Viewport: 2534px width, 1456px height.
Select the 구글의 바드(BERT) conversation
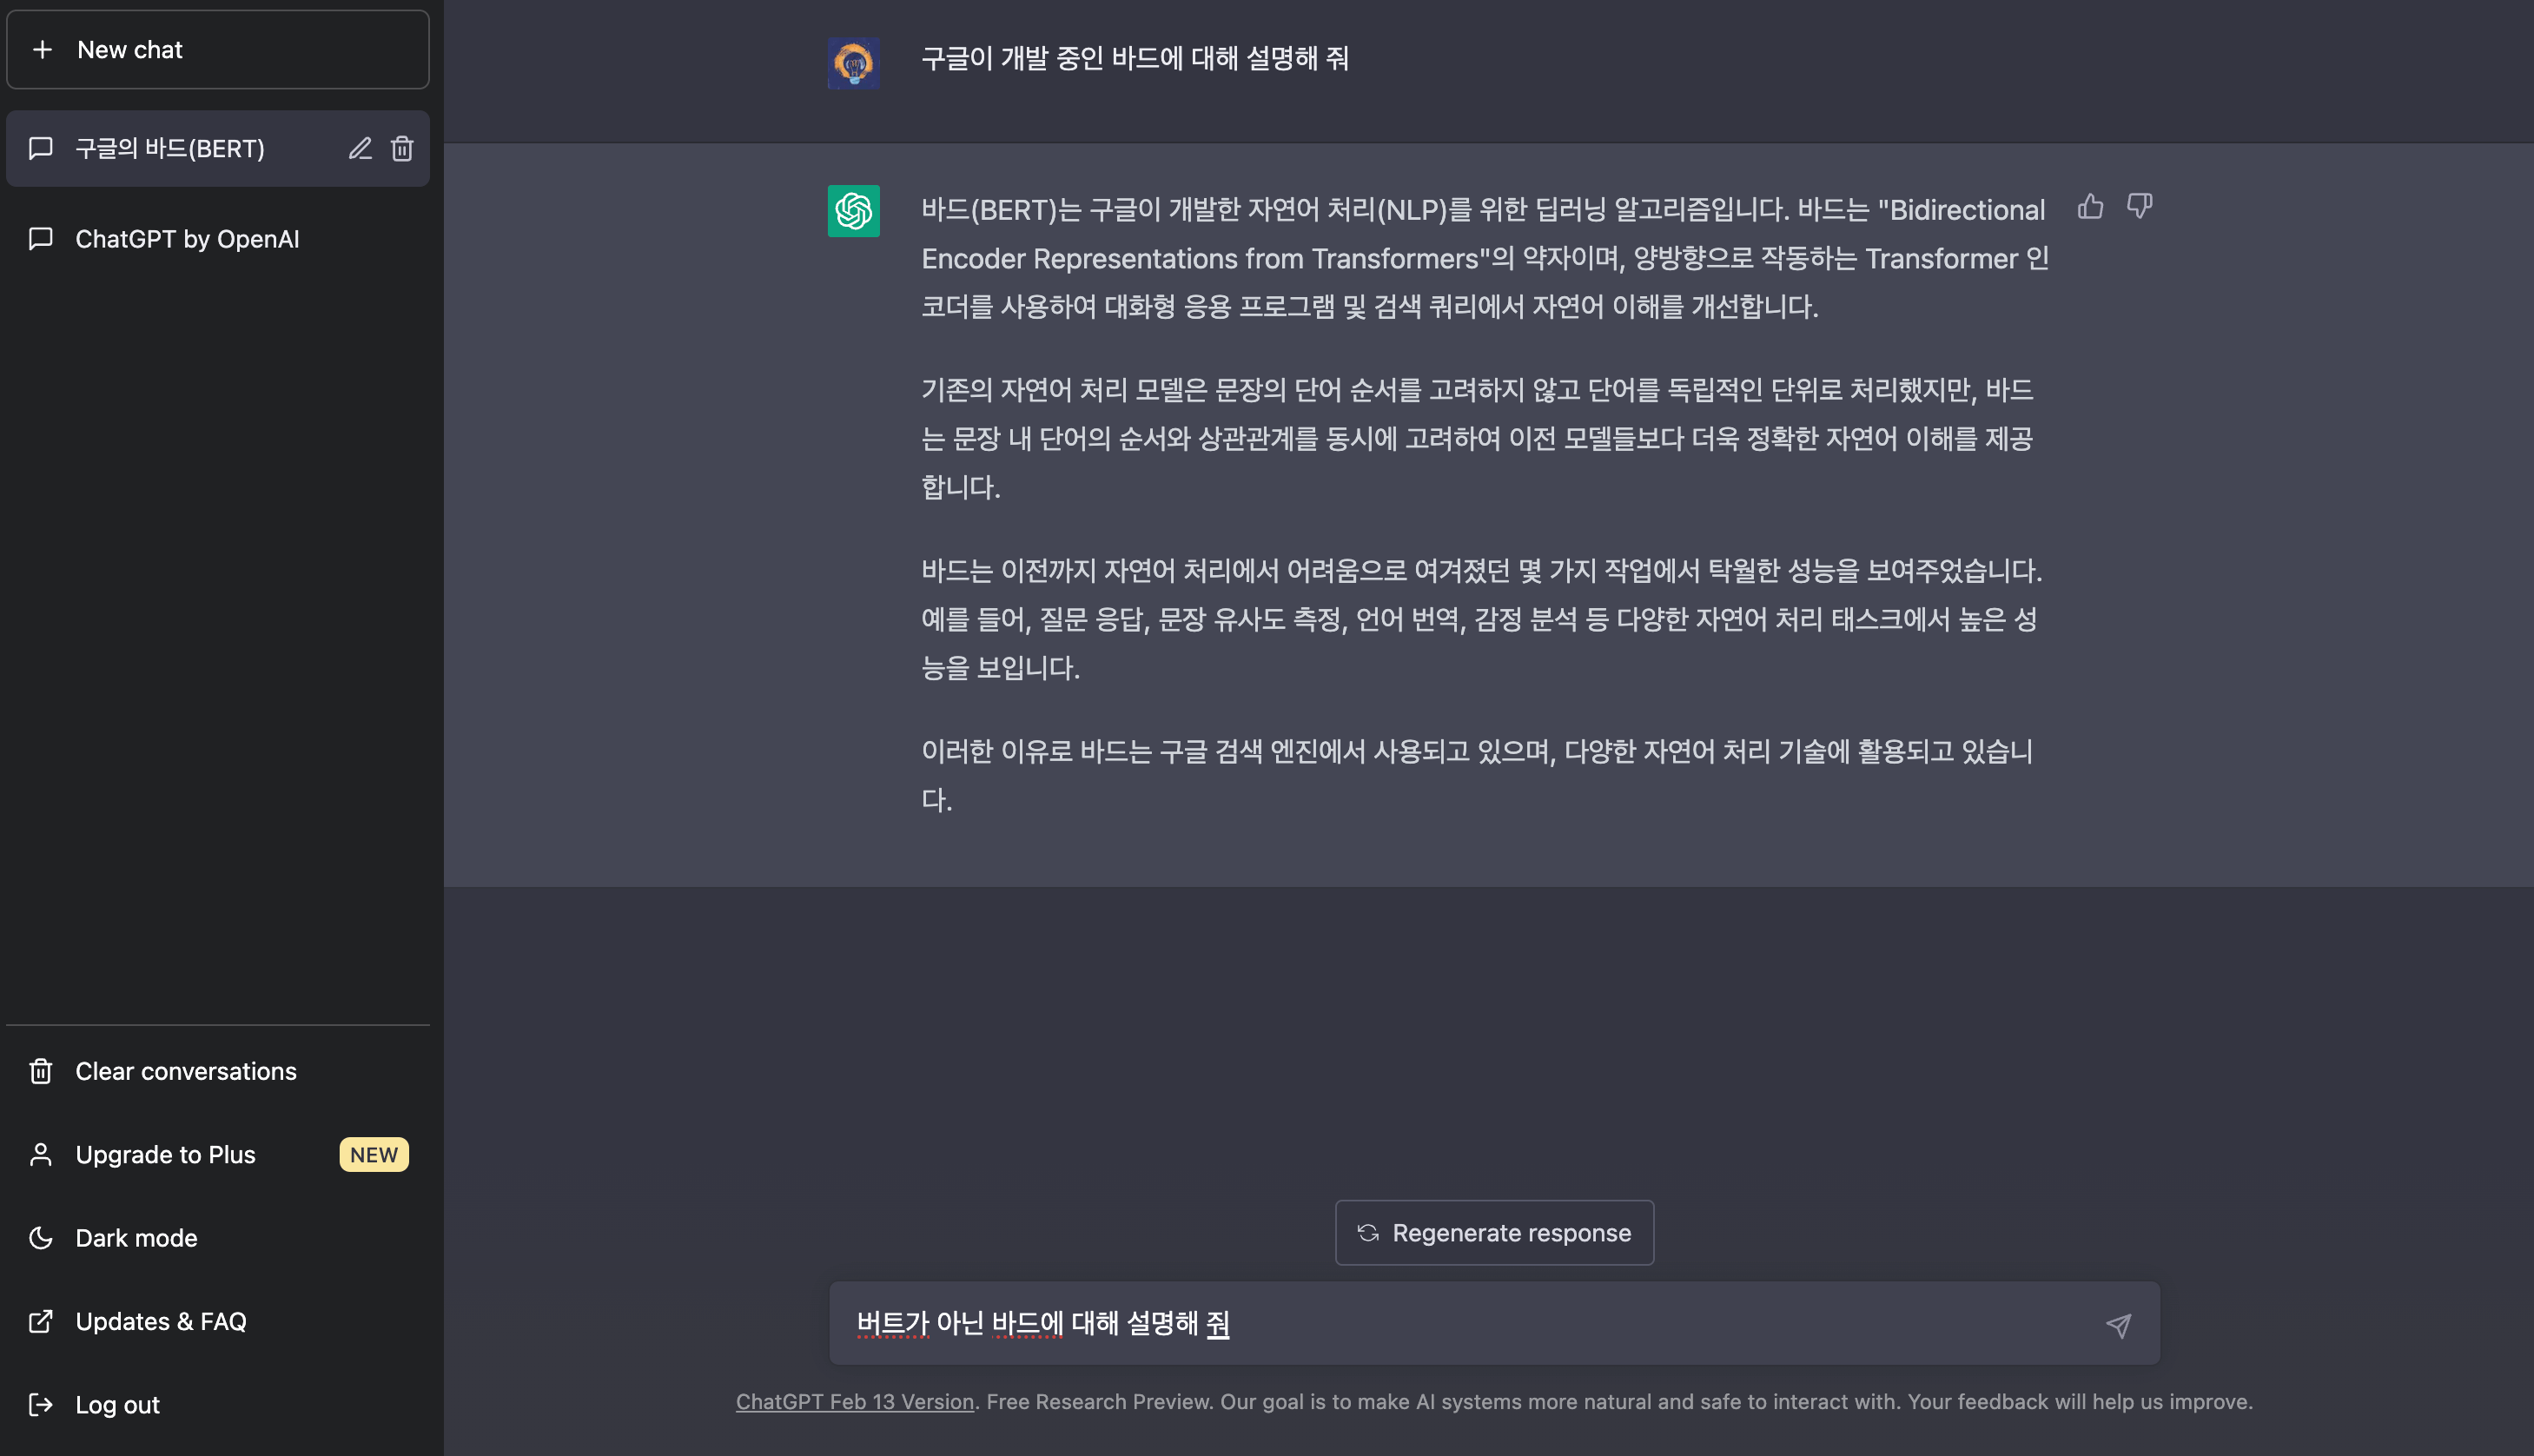(x=170, y=149)
